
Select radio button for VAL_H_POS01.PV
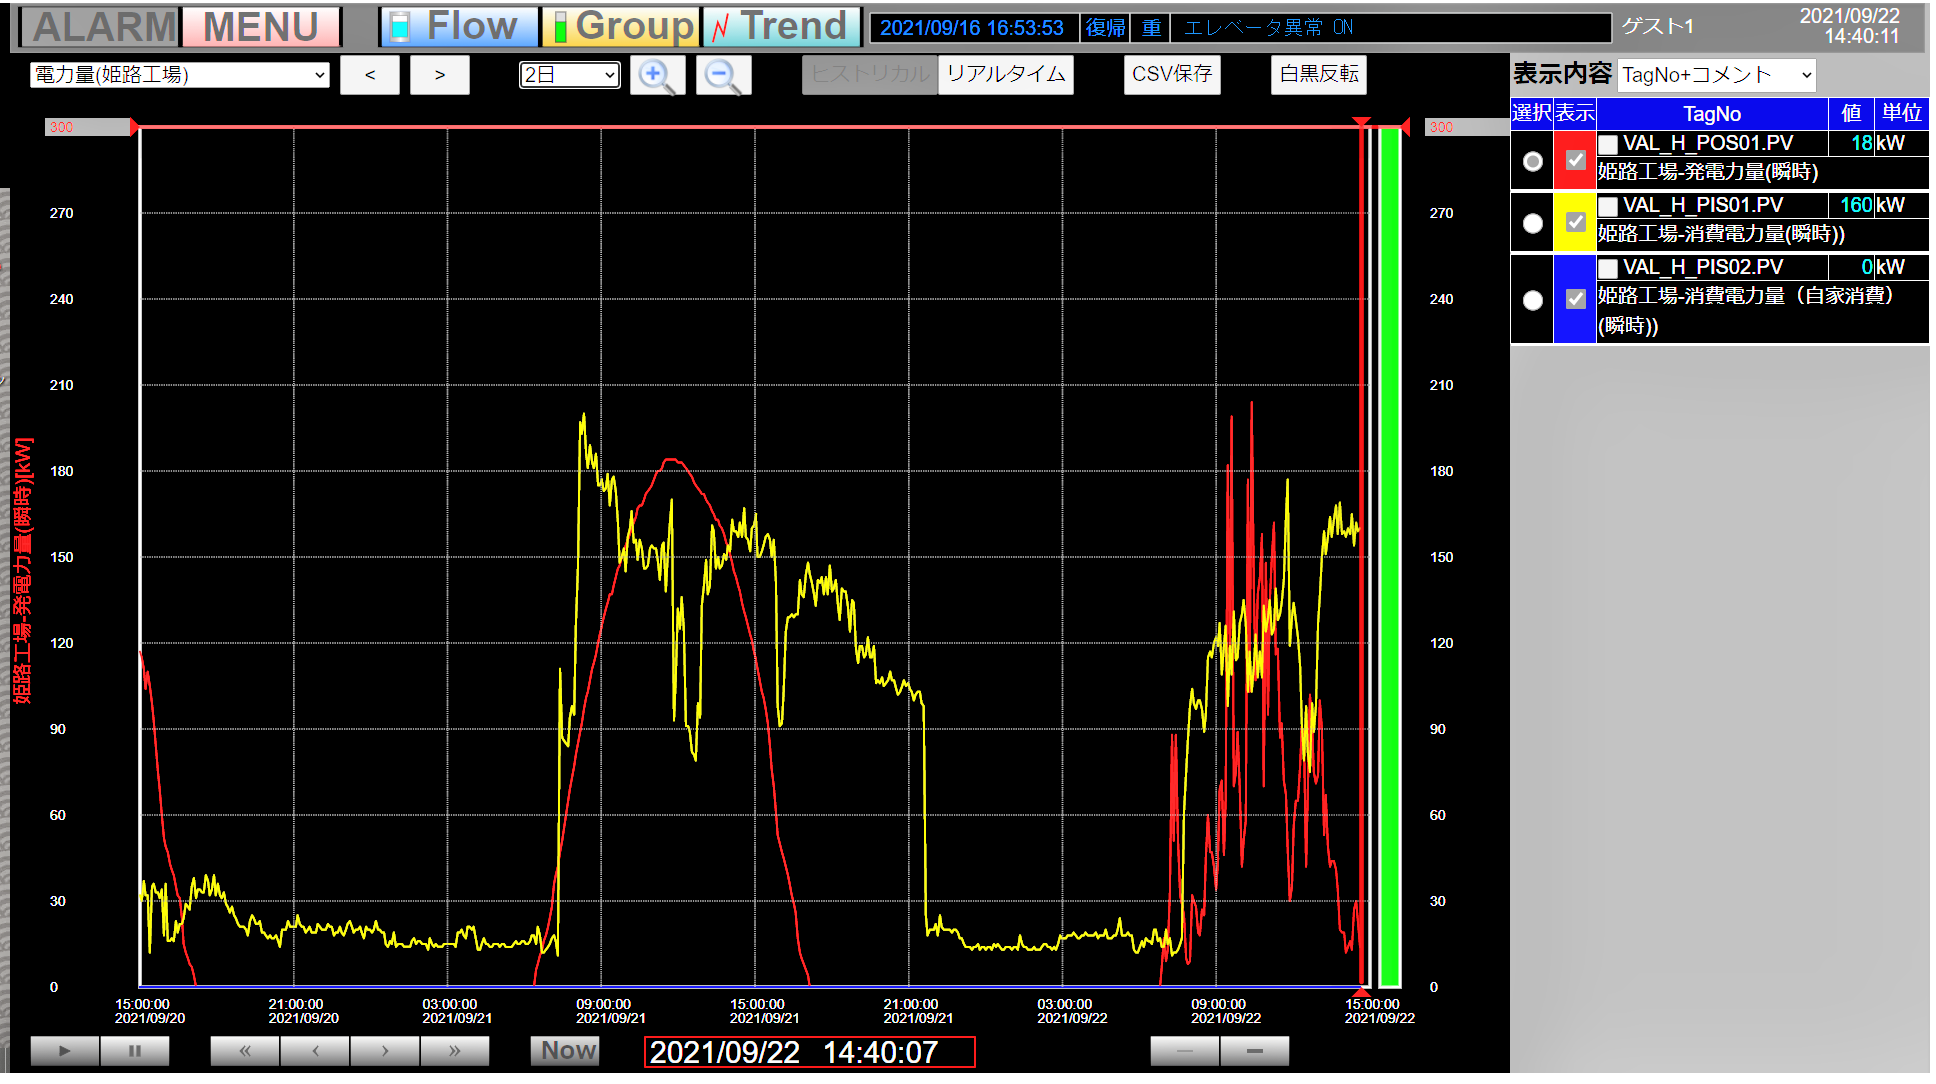tap(1532, 161)
